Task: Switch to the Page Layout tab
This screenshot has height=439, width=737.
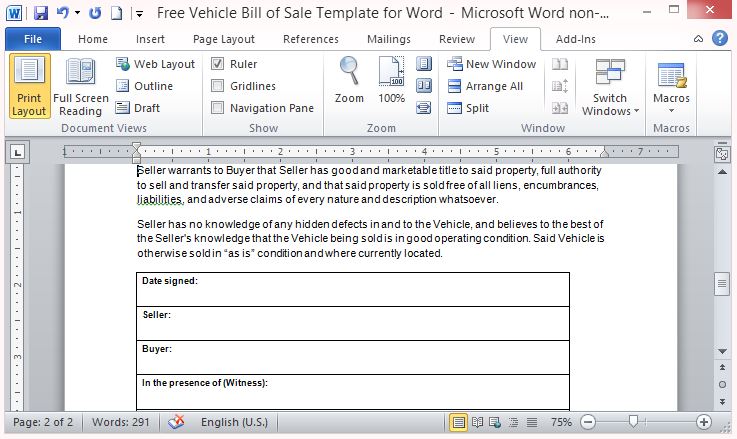Action: [x=223, y=39]
